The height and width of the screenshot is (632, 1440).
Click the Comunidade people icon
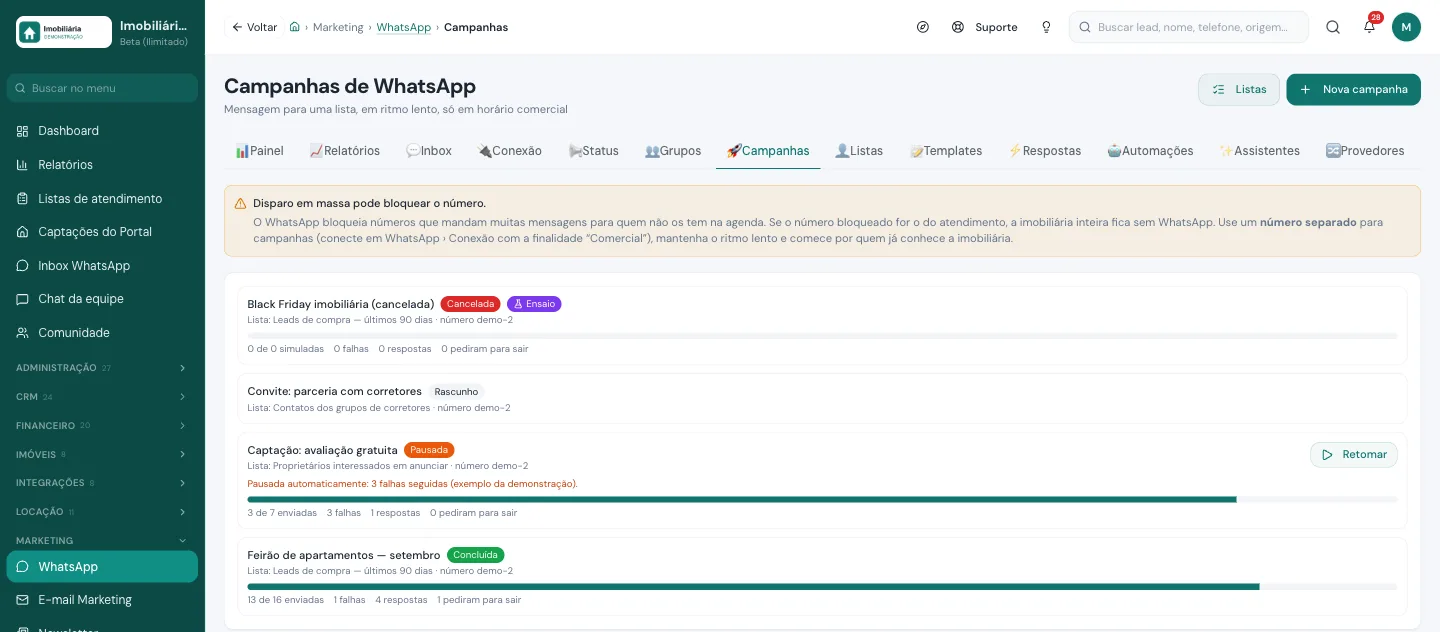[x=23, y=333]
